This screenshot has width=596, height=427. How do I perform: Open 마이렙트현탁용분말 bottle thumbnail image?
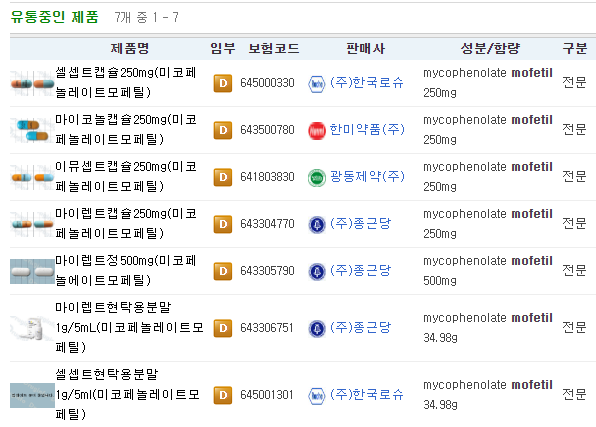point(32,328)
